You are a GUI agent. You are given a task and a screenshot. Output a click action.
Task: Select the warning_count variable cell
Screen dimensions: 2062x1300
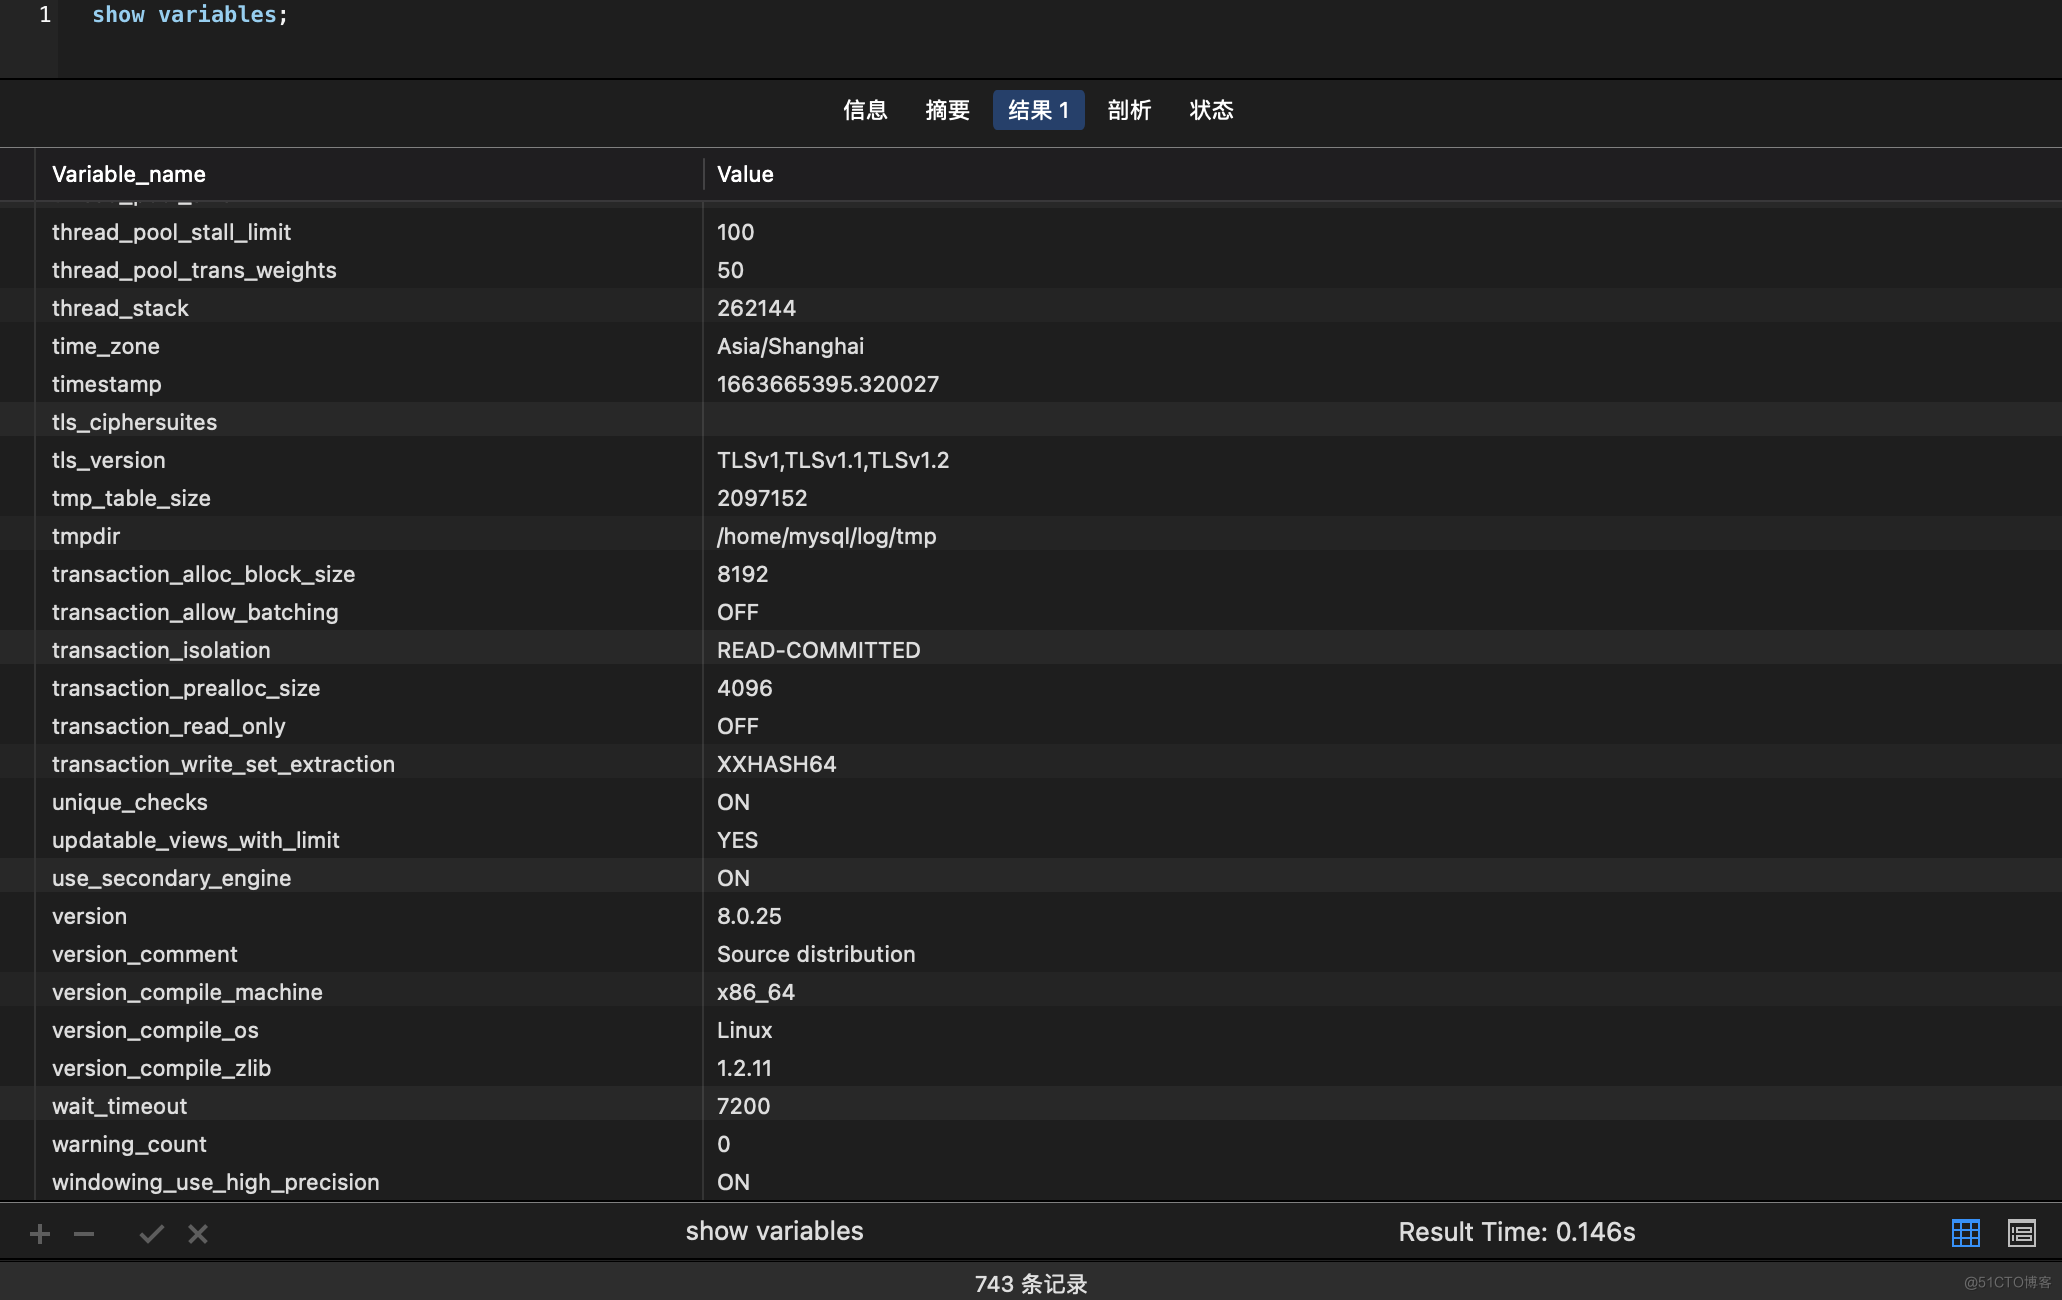129,1144
